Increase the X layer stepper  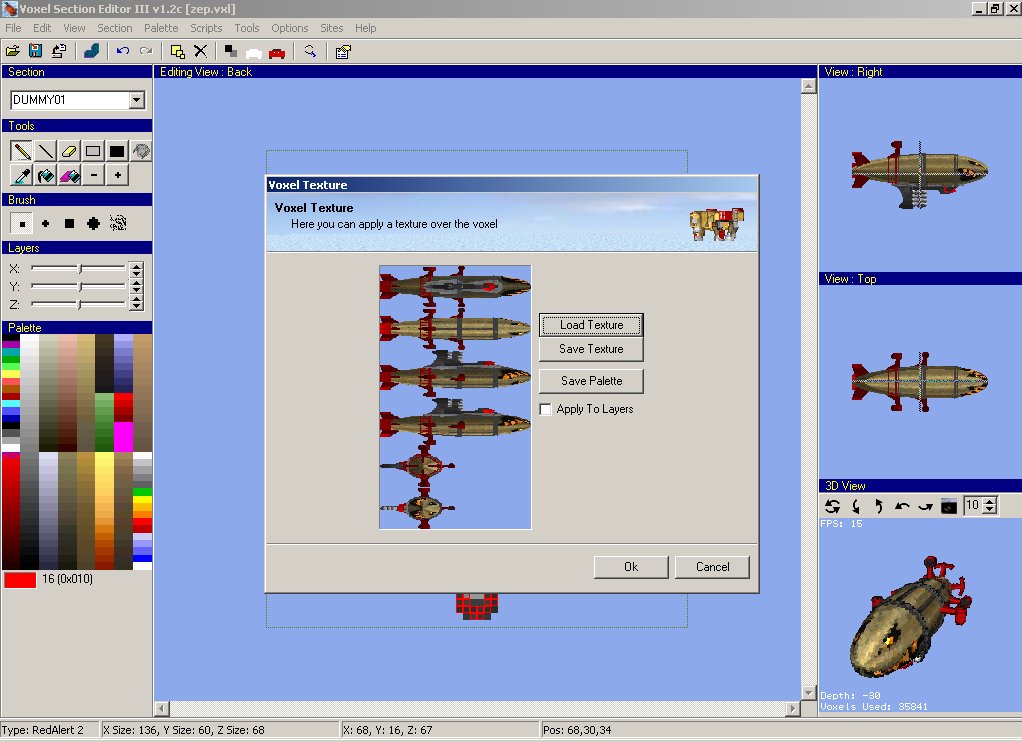tap(136, 265)
